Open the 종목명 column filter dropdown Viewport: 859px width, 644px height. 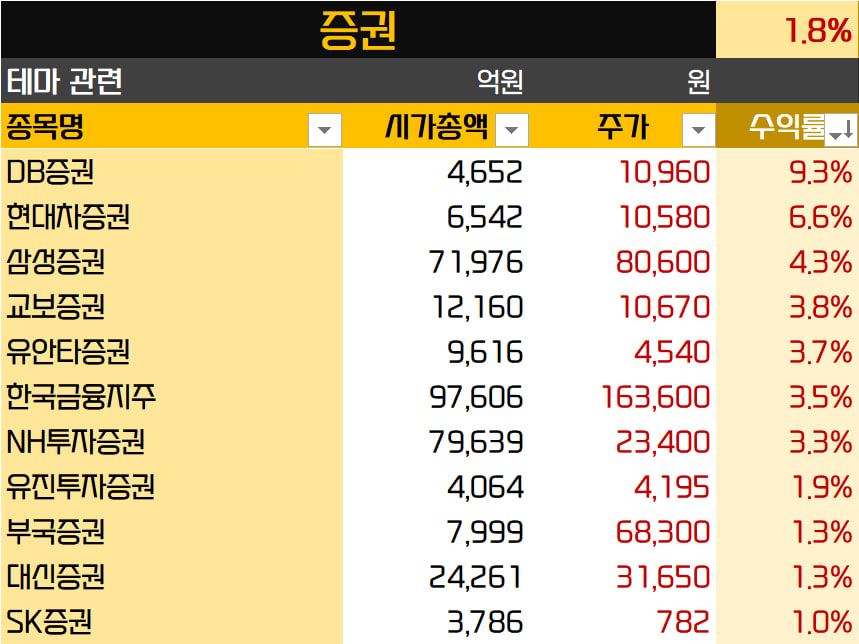pos(325,130)
